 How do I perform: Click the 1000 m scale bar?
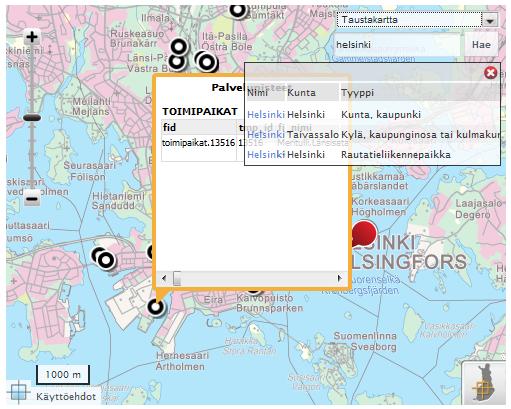coord(63,375)
